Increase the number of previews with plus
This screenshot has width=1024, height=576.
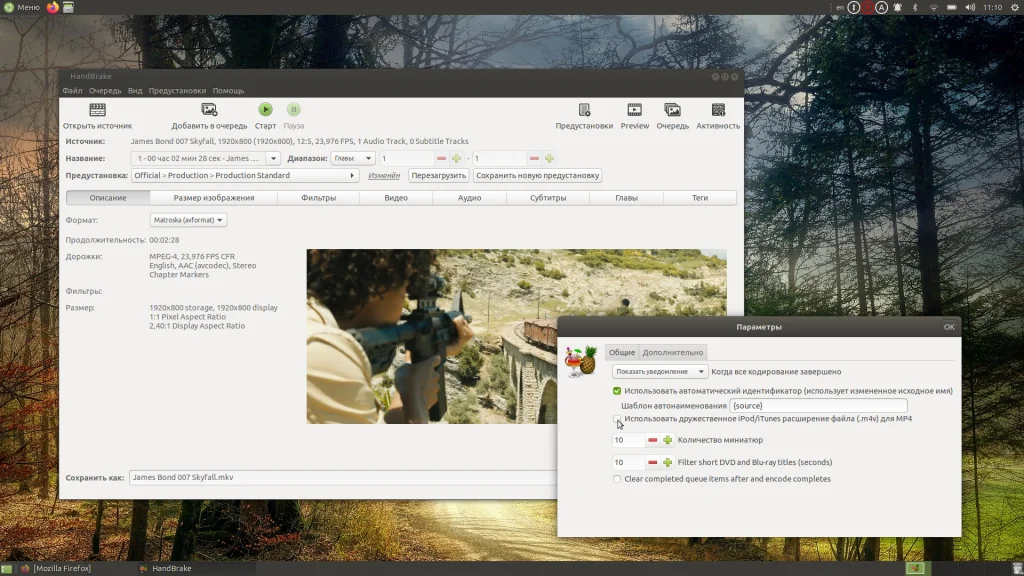tap(667, 440)
